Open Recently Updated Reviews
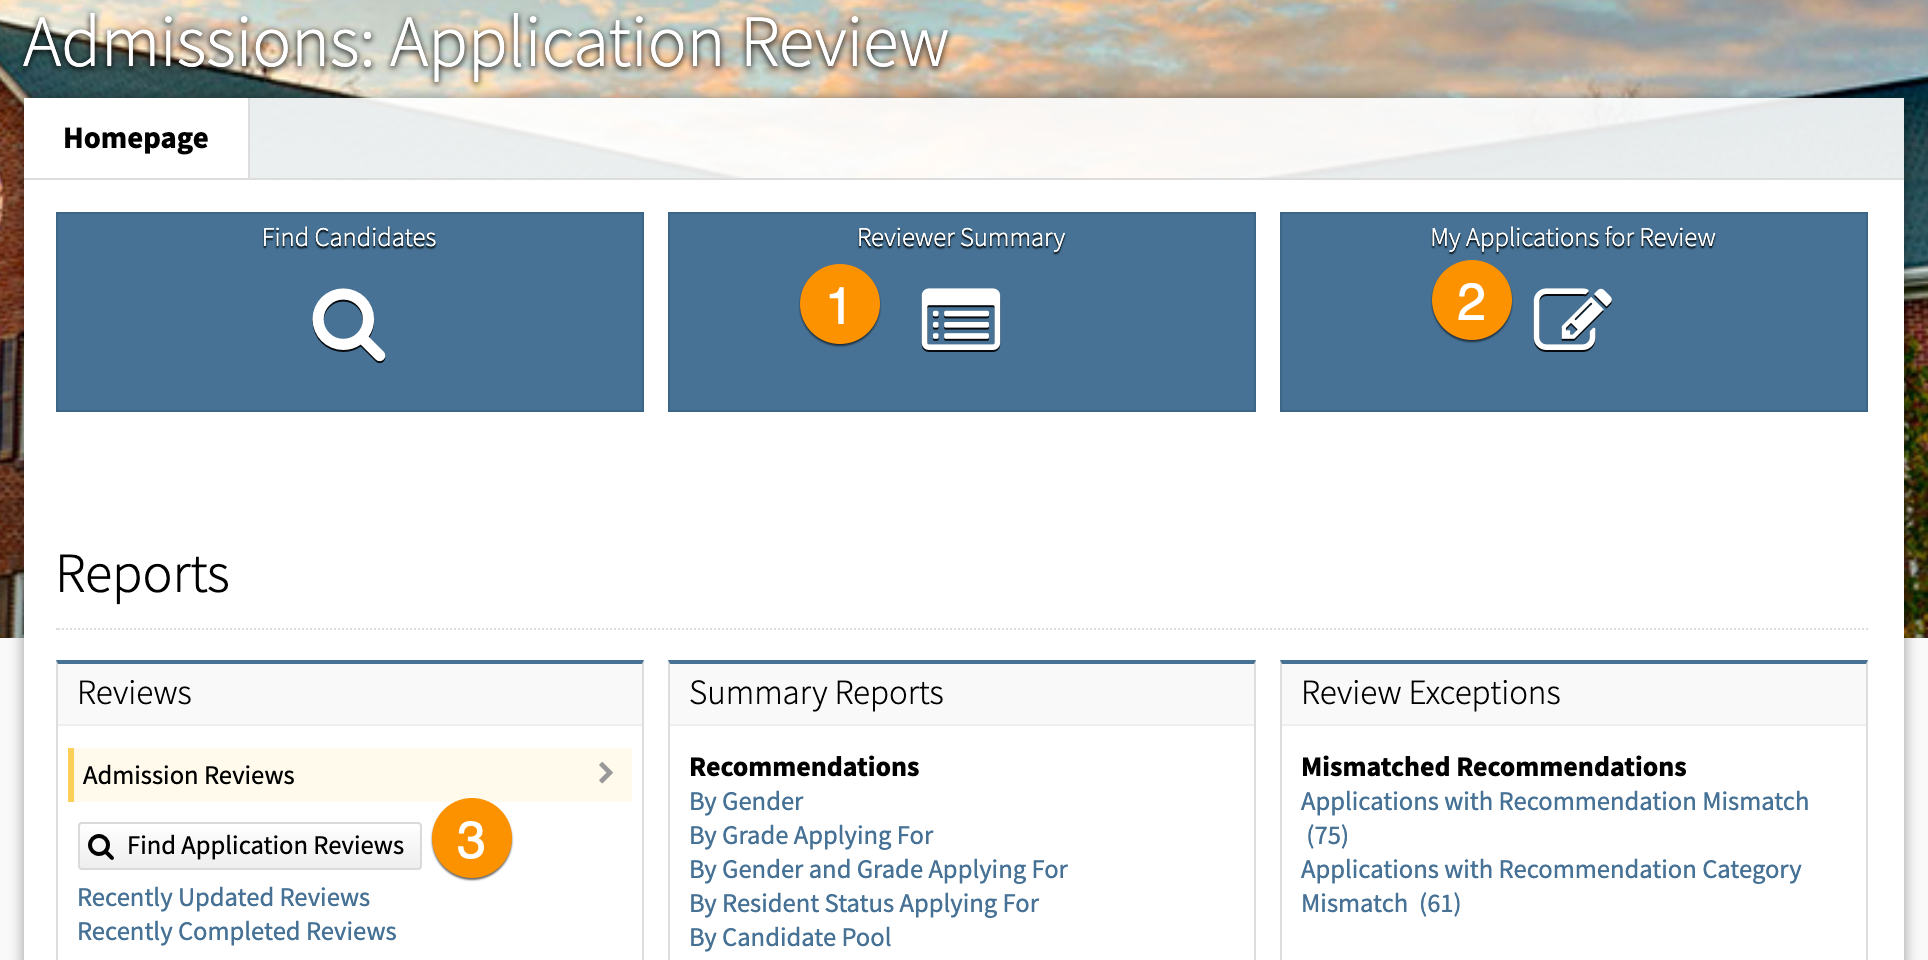Viewport: 1928px width, 960px height. point(223,897)
